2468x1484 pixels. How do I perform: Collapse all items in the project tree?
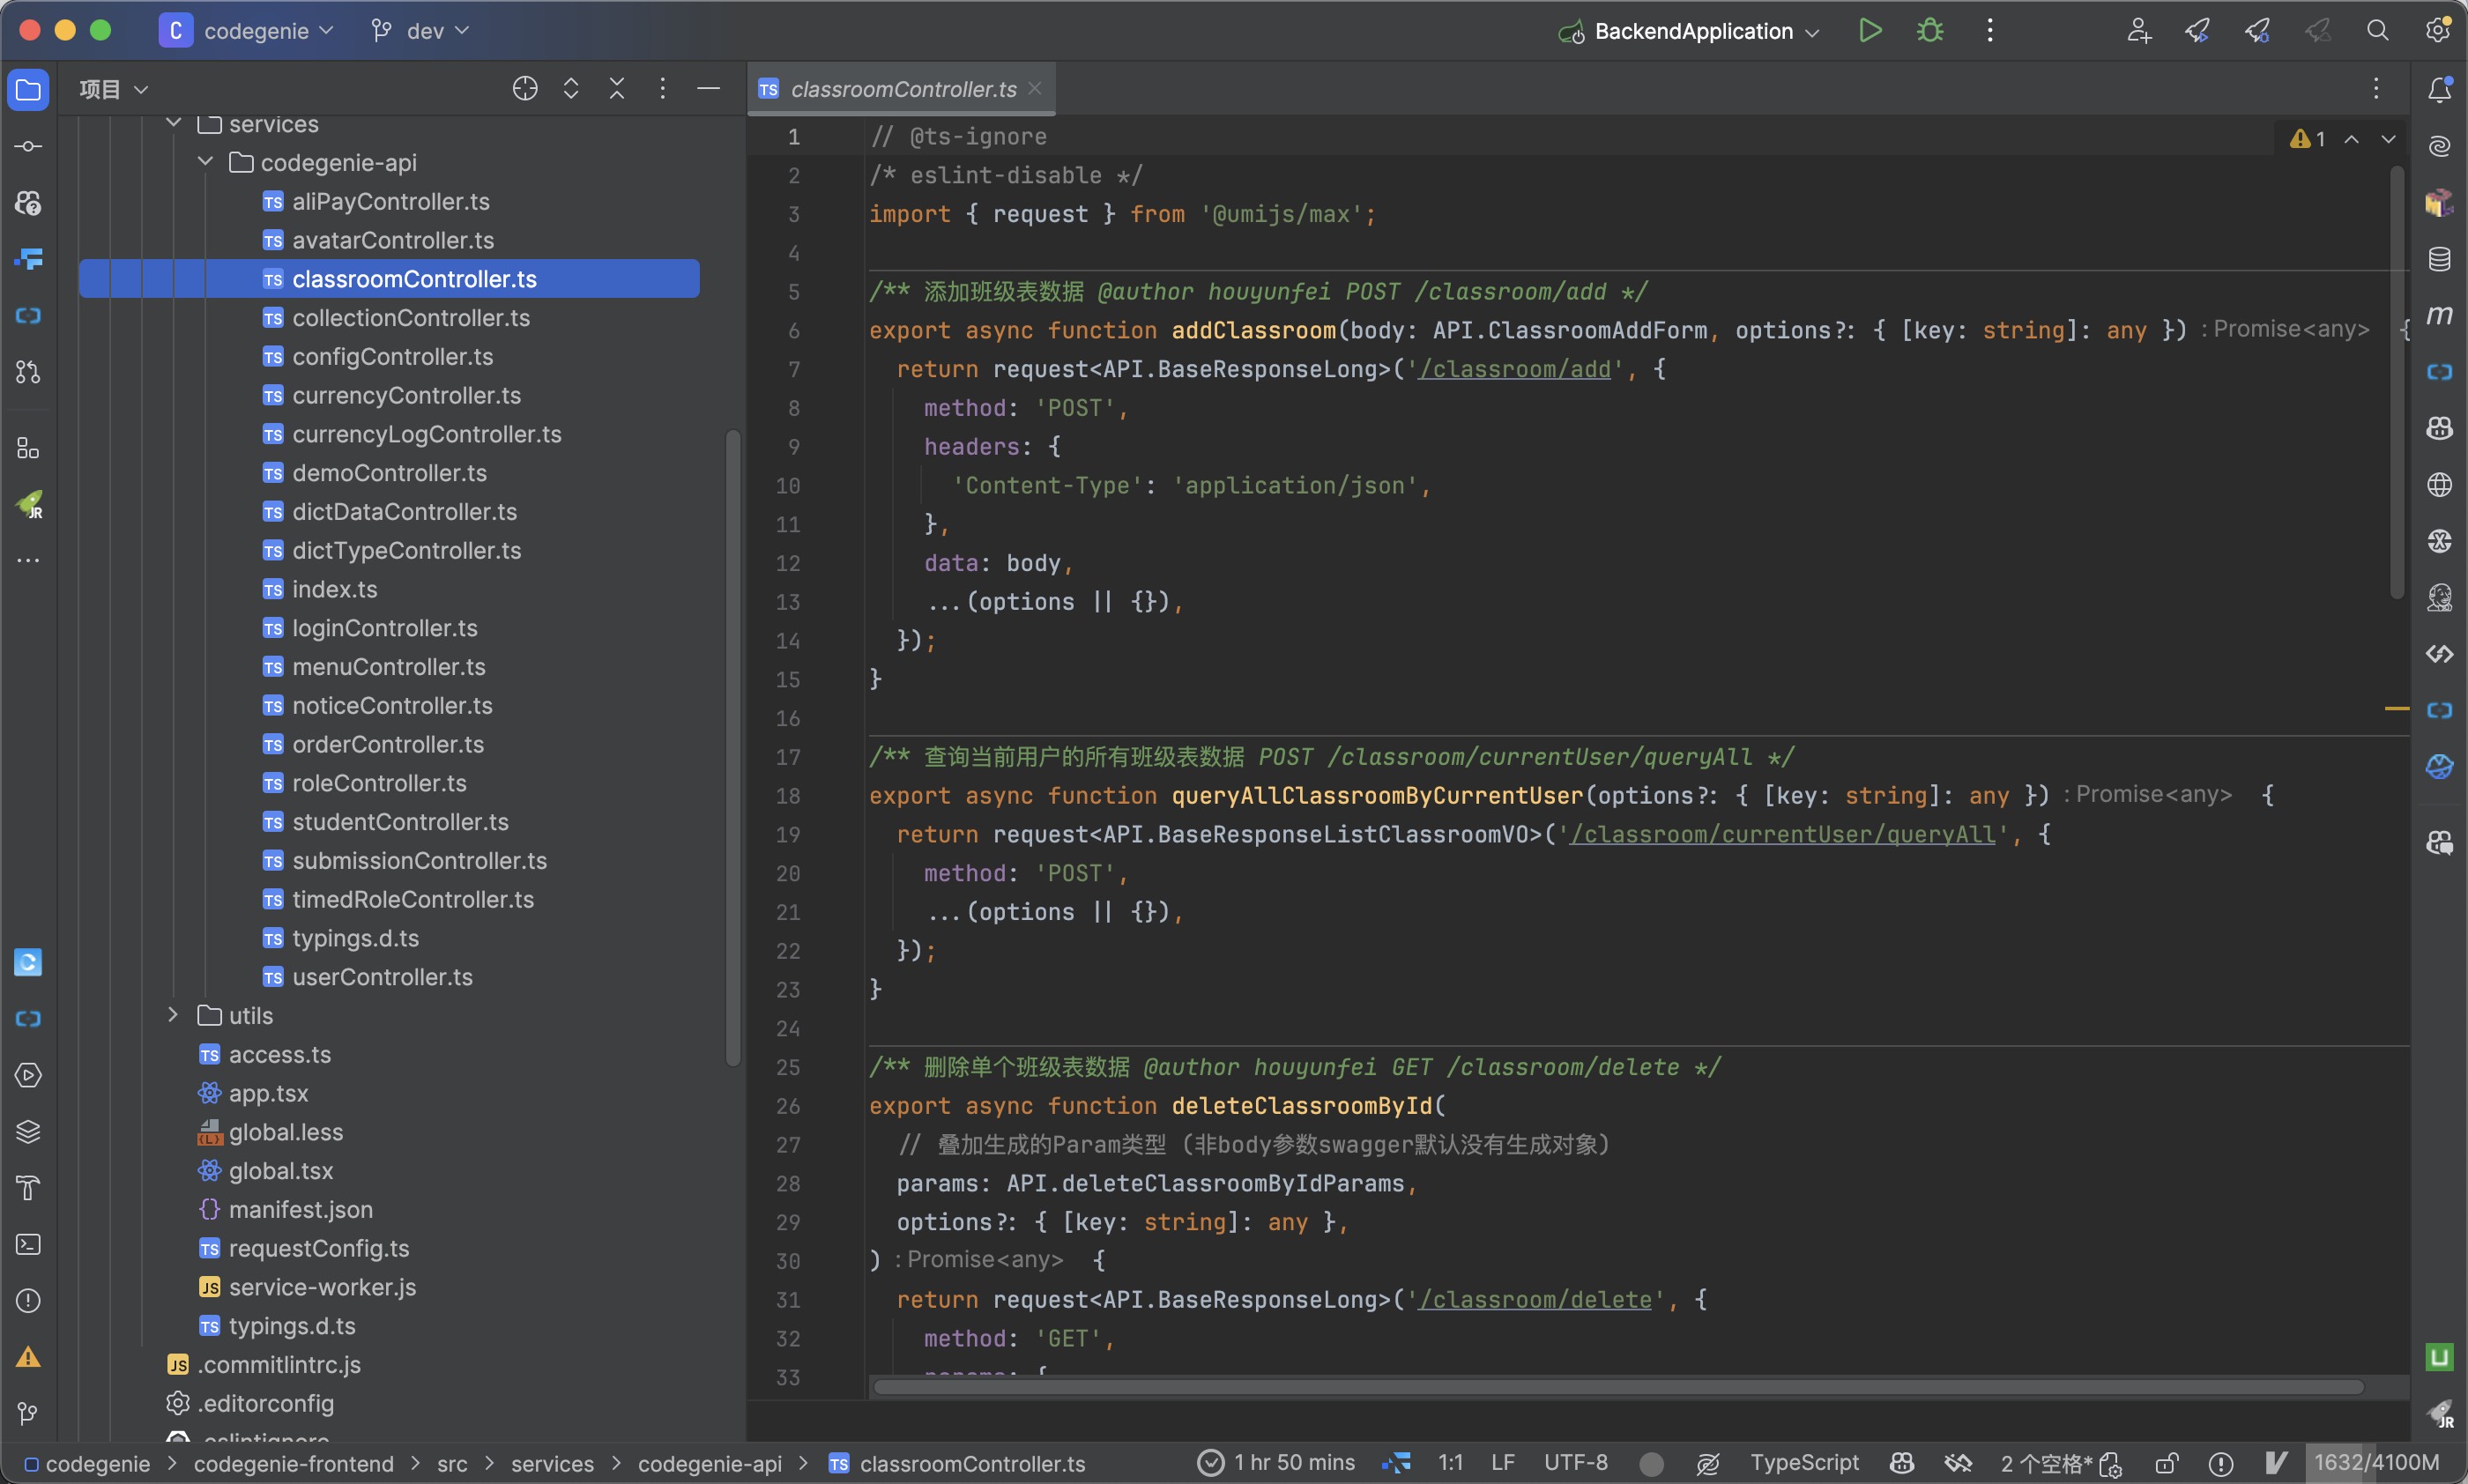[x=617, y=88]
